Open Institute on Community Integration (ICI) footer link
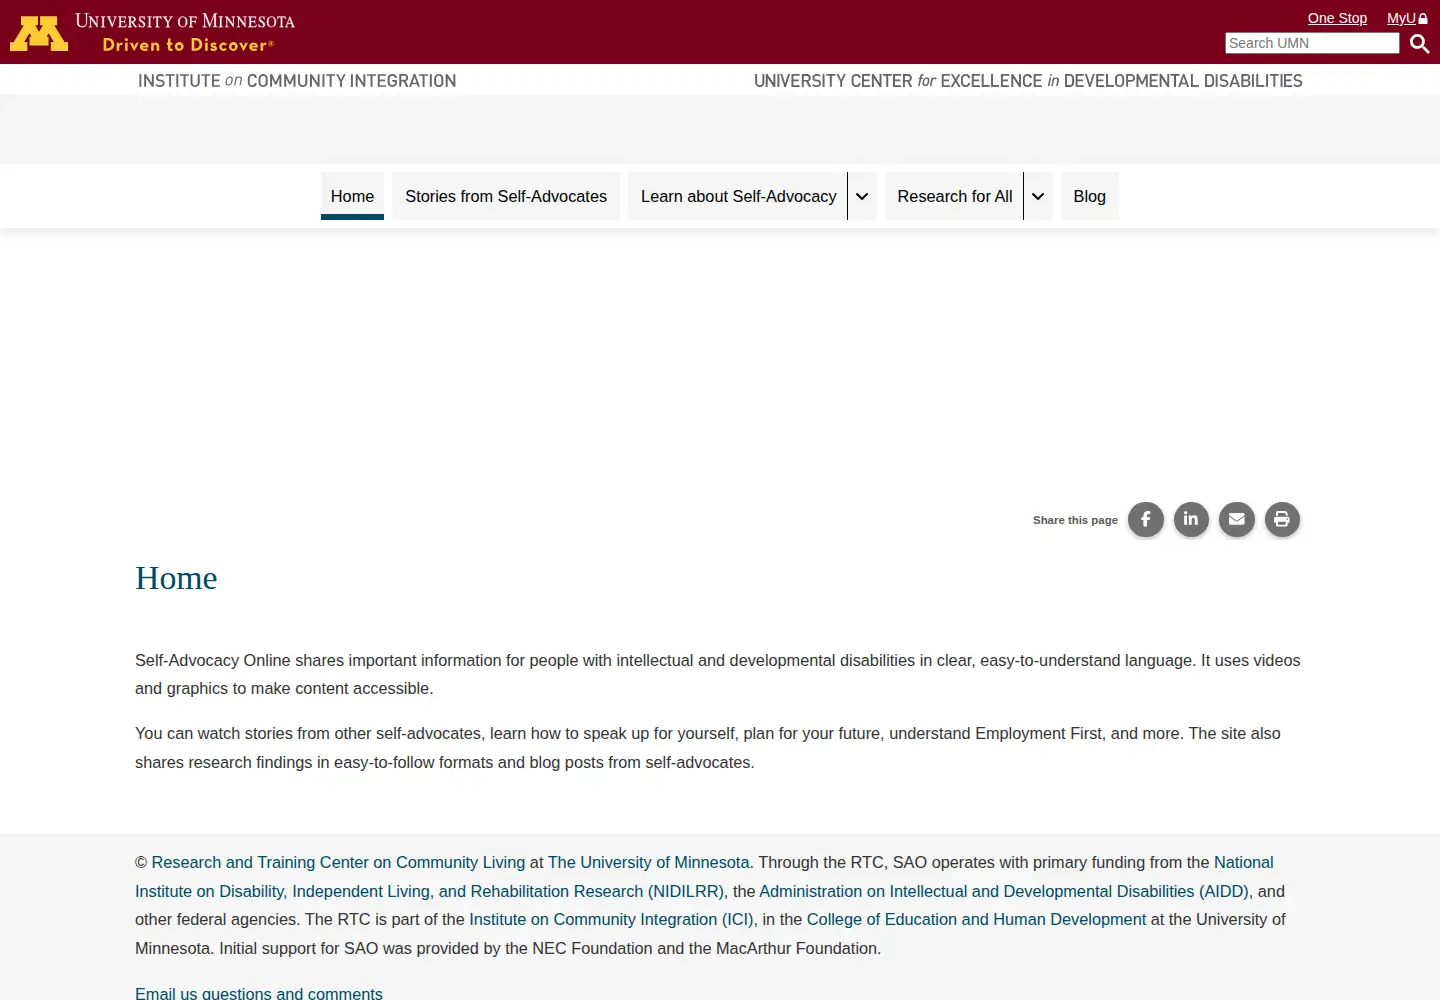The height and width of the screenshot is (1000, 1440). coord(612,919)
